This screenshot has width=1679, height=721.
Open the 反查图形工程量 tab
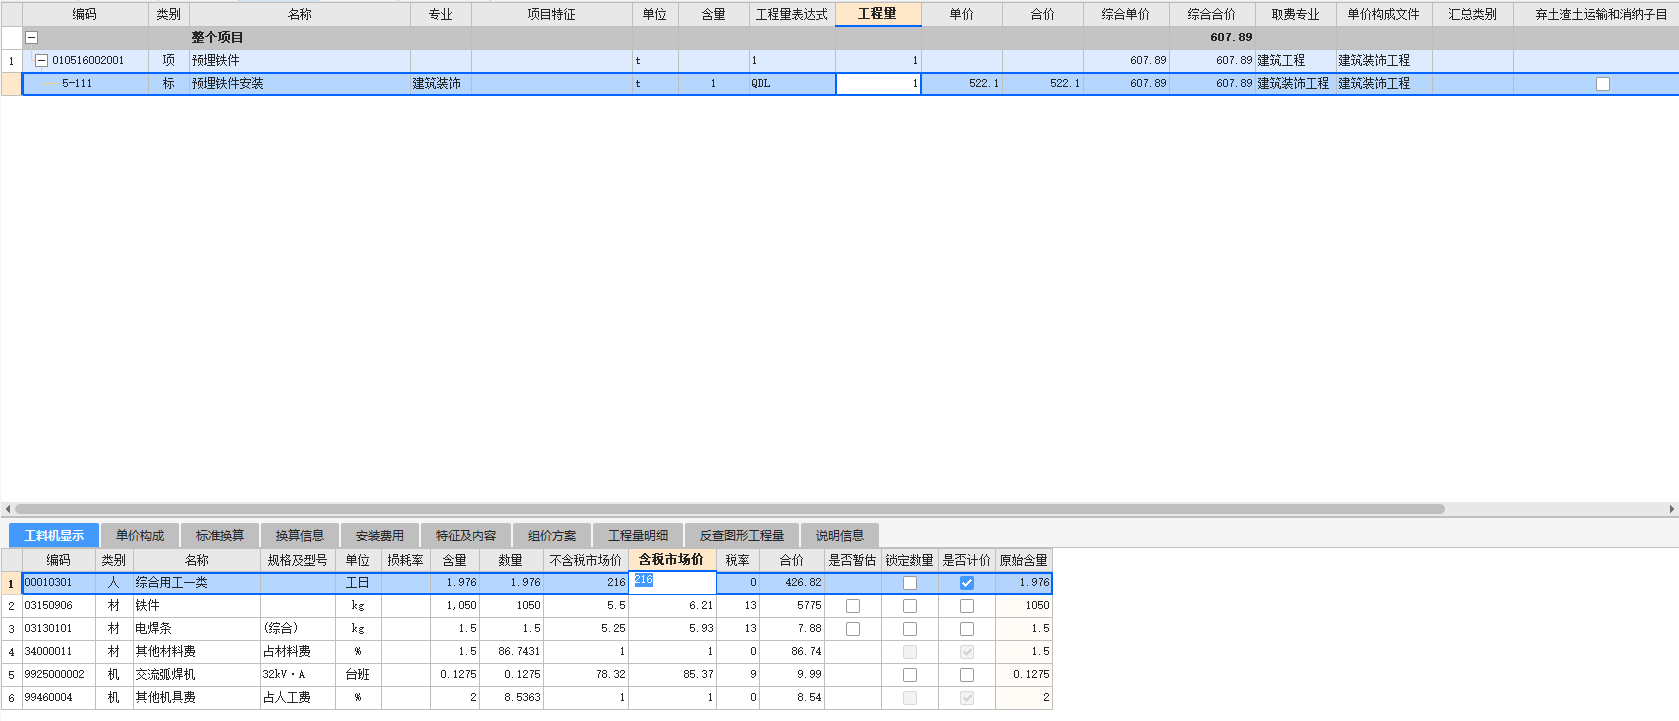point(741,535)
